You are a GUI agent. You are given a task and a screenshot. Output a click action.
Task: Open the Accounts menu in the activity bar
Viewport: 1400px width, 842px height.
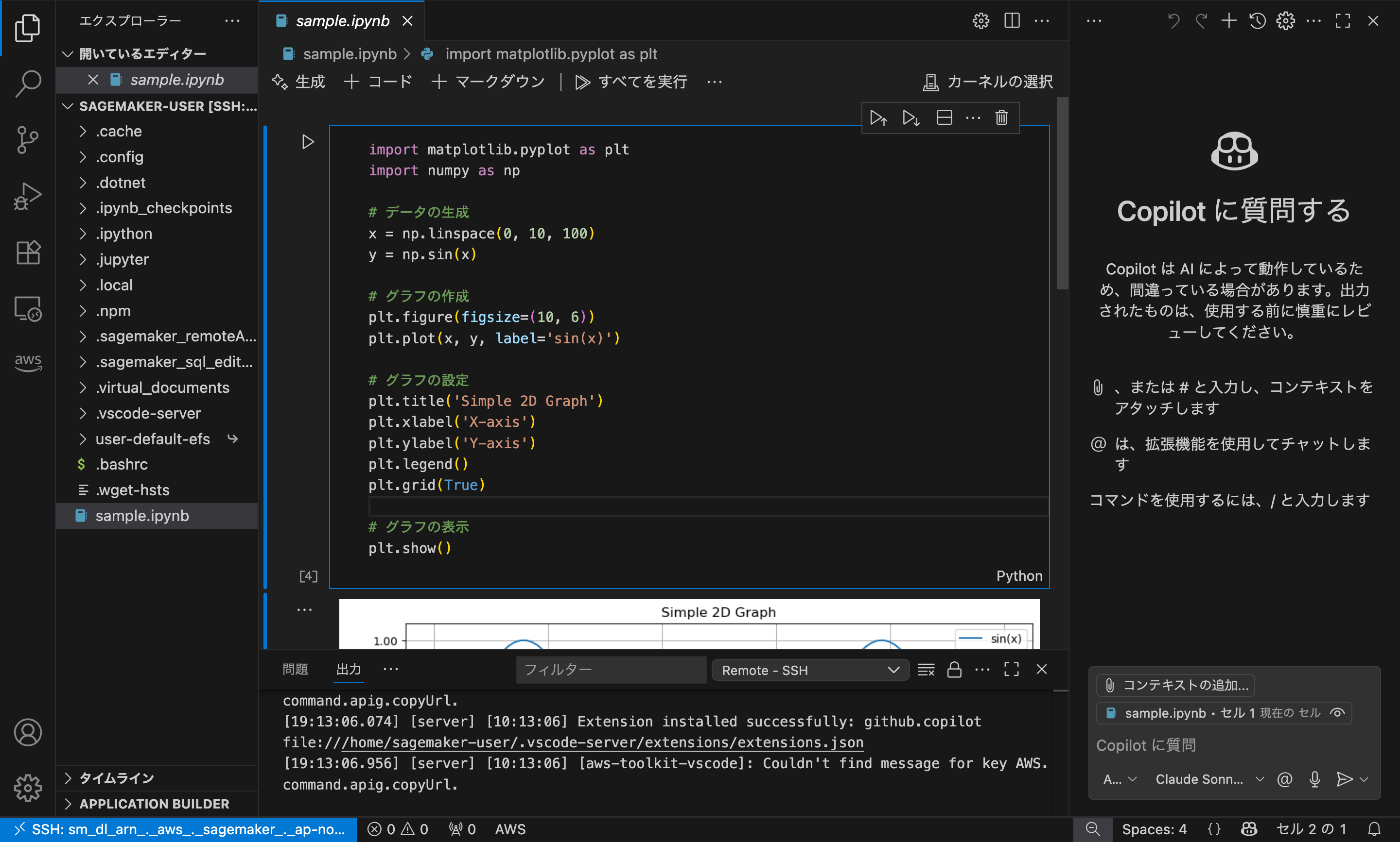tap(28, 733)
